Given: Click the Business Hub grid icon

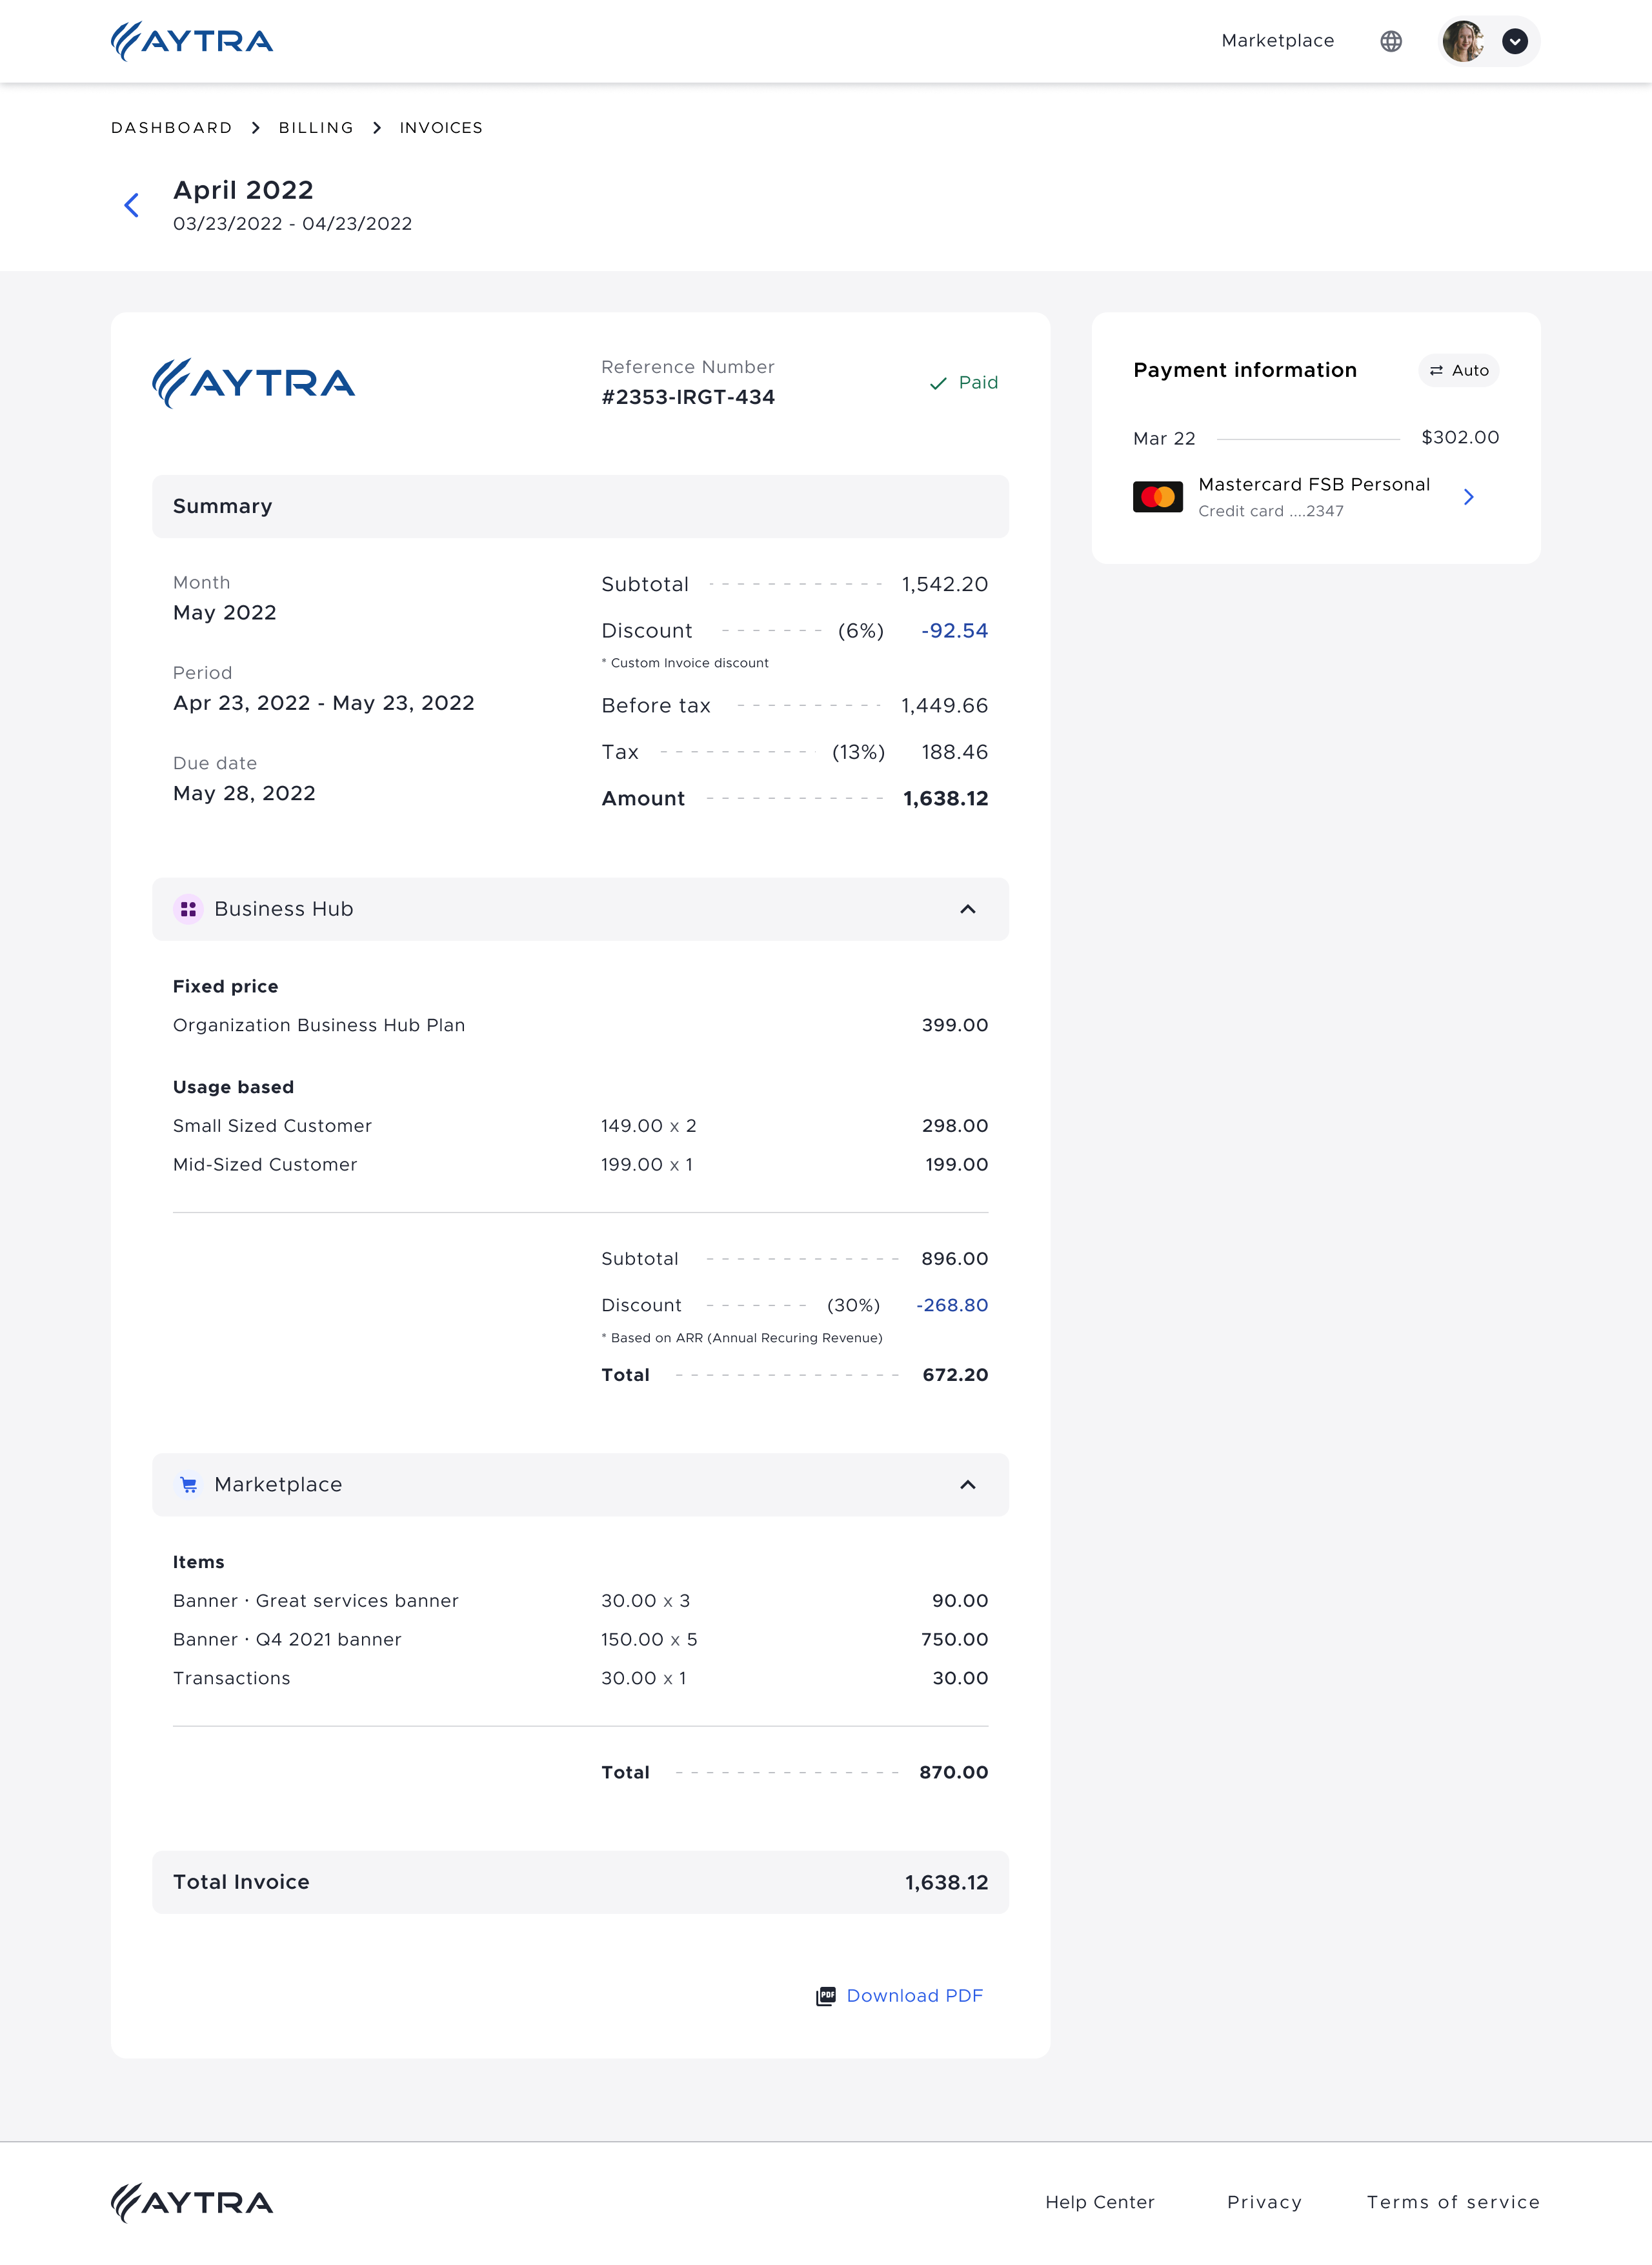Looking at the screenshot, I should click(x=188, y=909).
